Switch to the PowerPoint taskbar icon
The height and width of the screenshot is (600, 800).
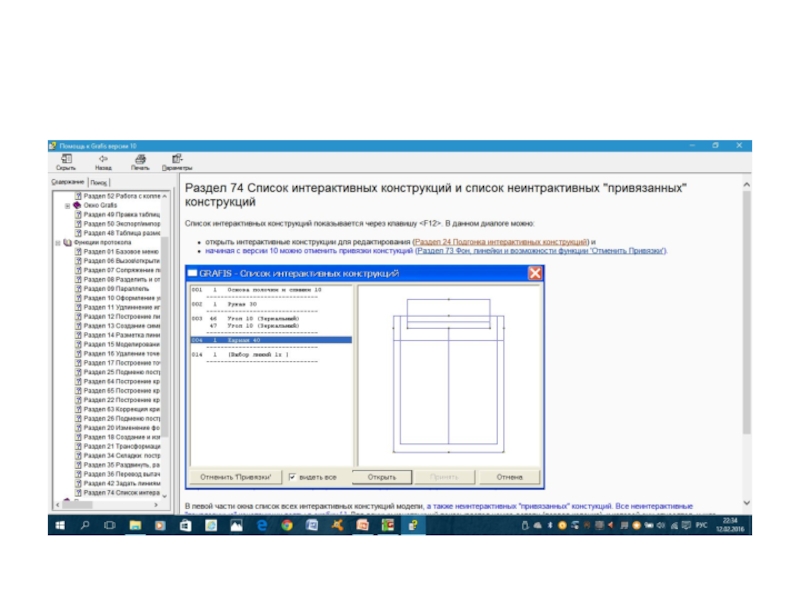tap(362, 525)
